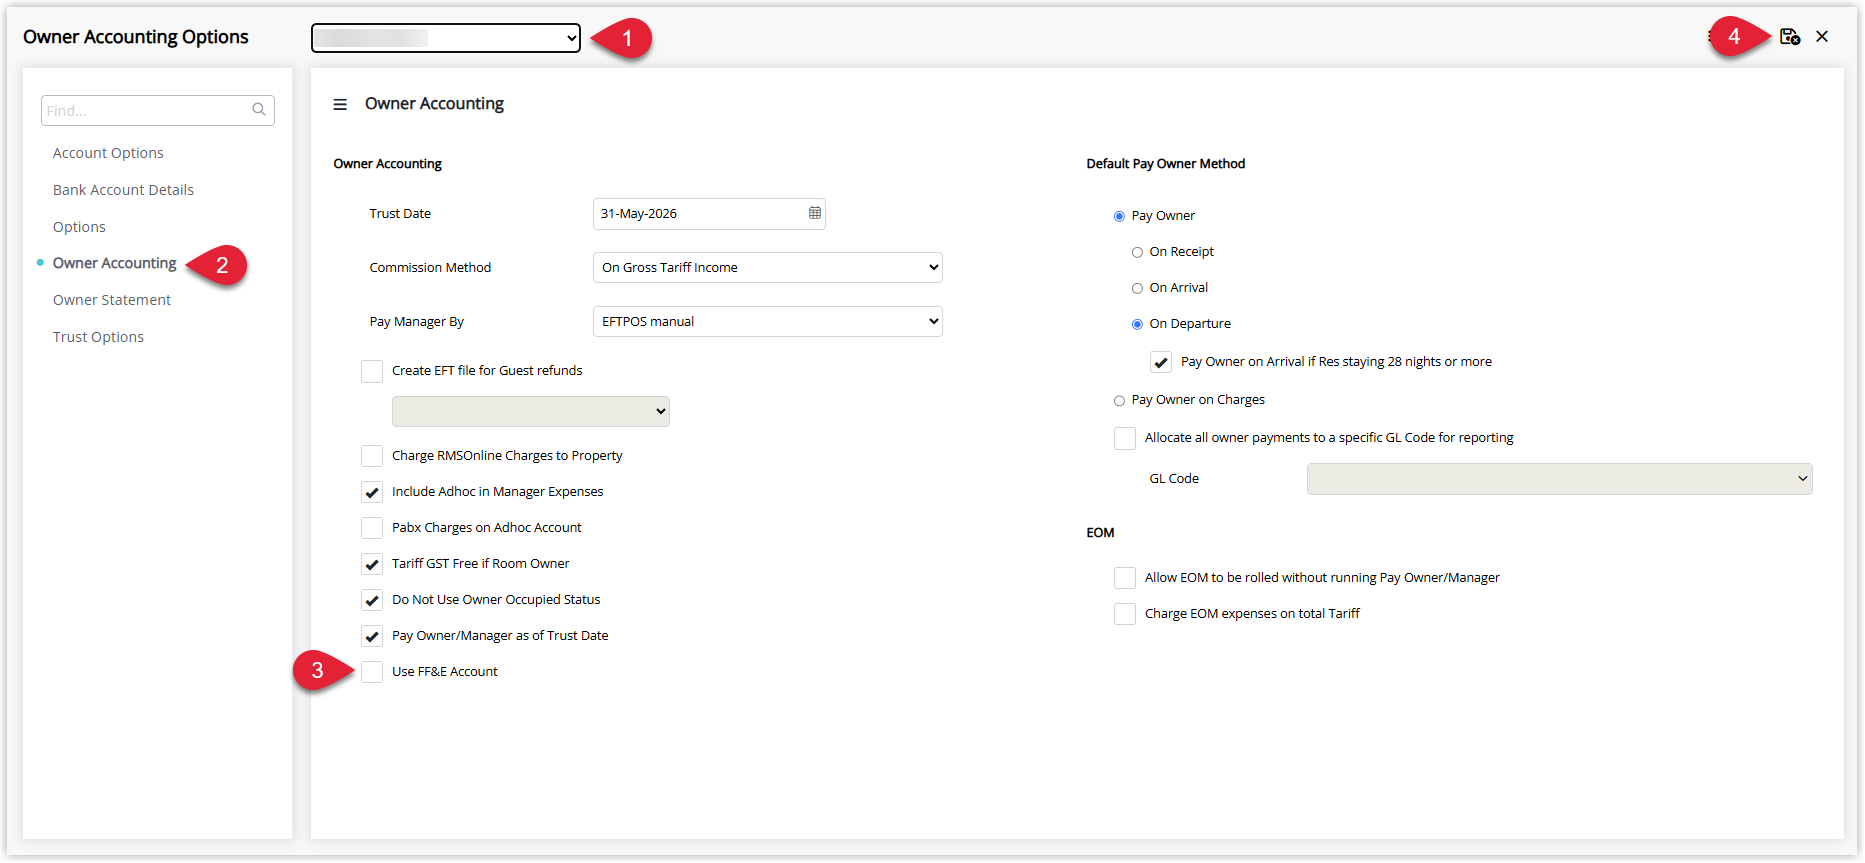Viewport: 1865px width, 863px height.
Task: Toggle Tariff GST Free if Room Owner
Action: [372, 564]
